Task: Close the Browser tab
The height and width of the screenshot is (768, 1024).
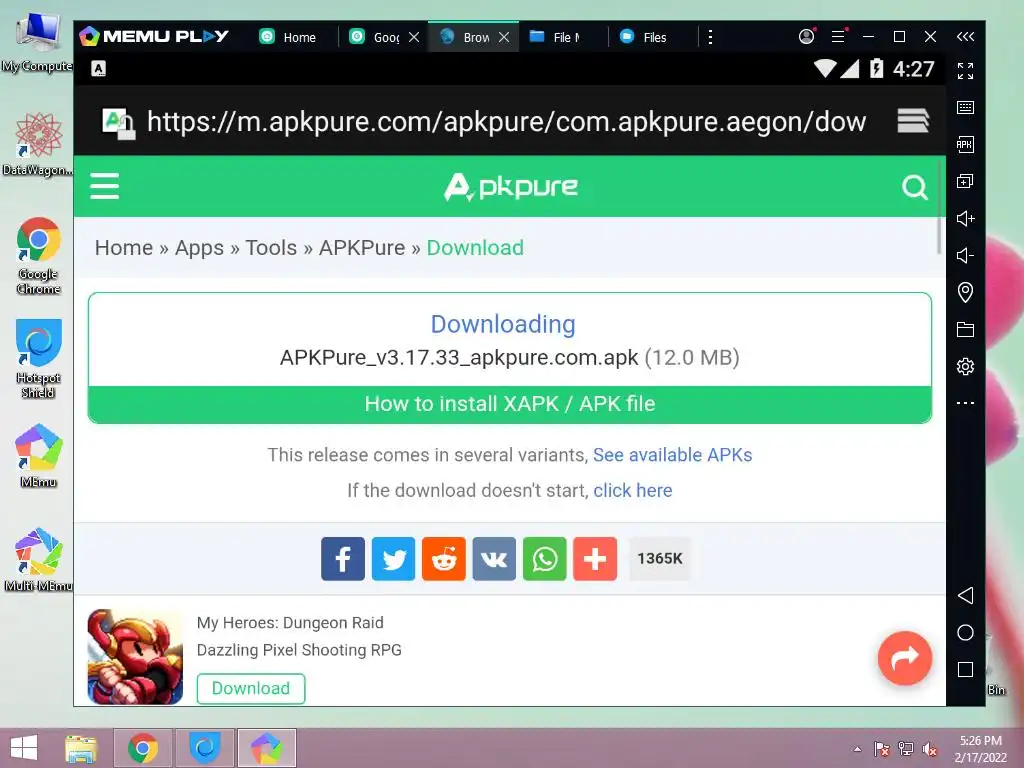Action: coord(504,37)
